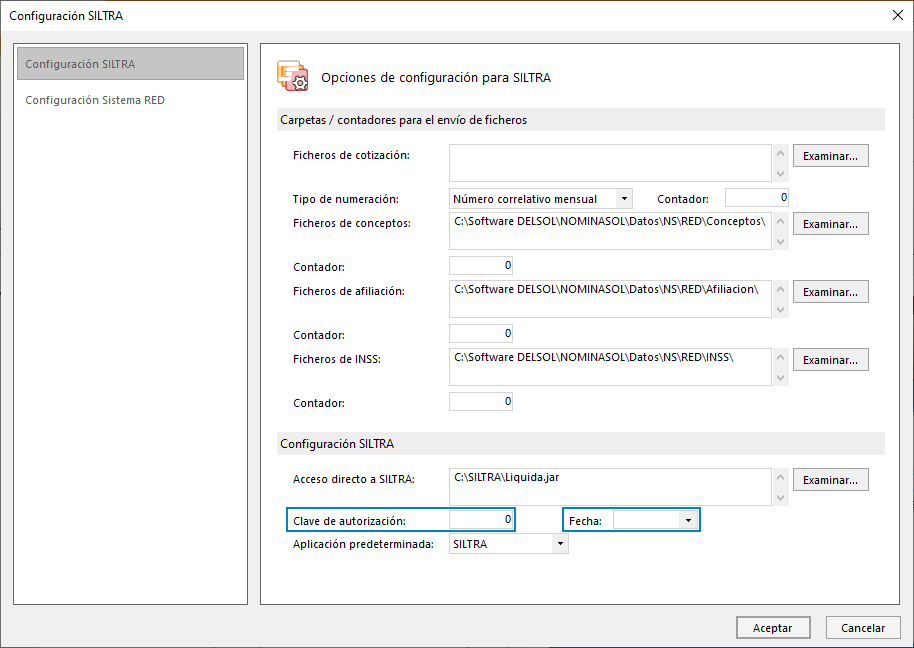Browse folder for Ficheros de cotización
The image size is (914, 648).
831,156
